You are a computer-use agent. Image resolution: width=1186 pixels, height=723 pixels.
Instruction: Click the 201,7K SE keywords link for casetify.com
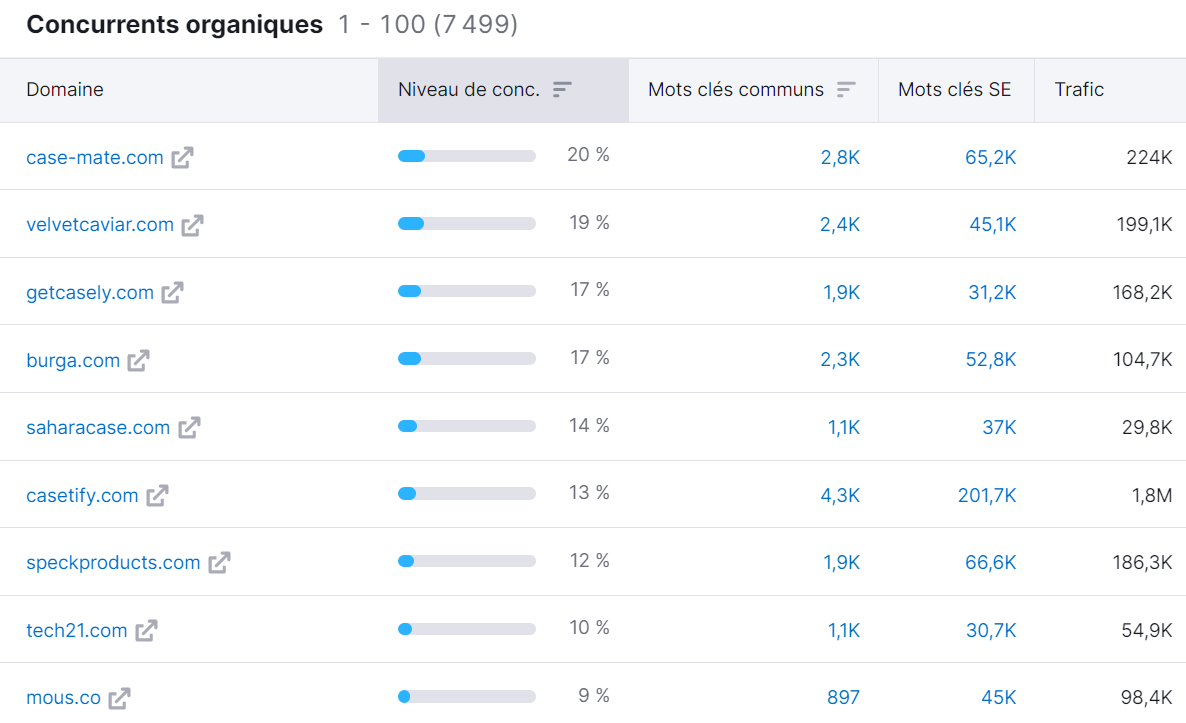tap(987, 494)
